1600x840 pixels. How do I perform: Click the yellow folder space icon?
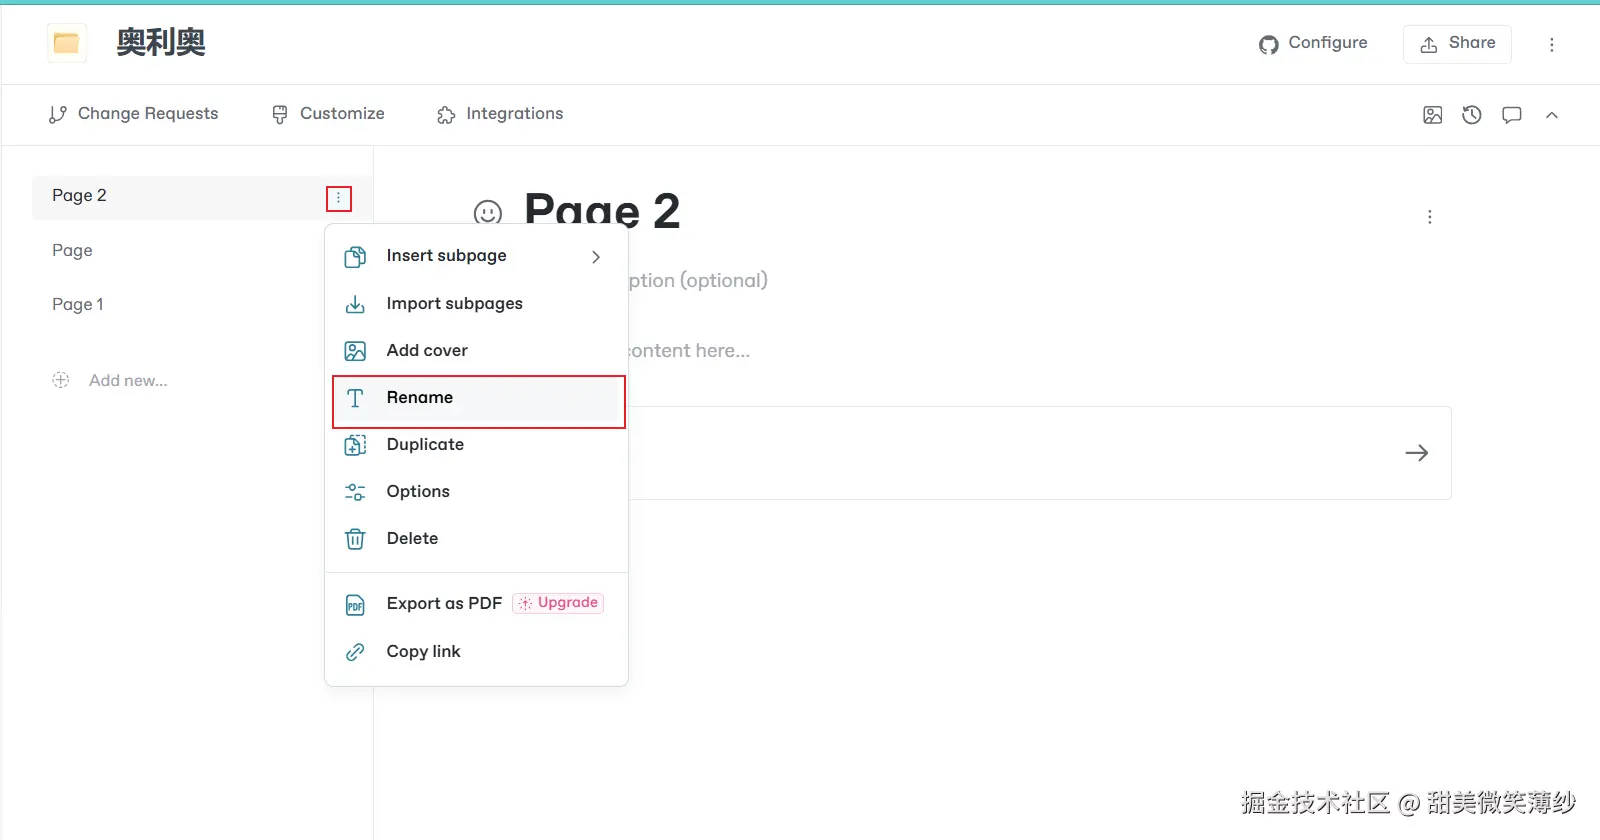67,43
